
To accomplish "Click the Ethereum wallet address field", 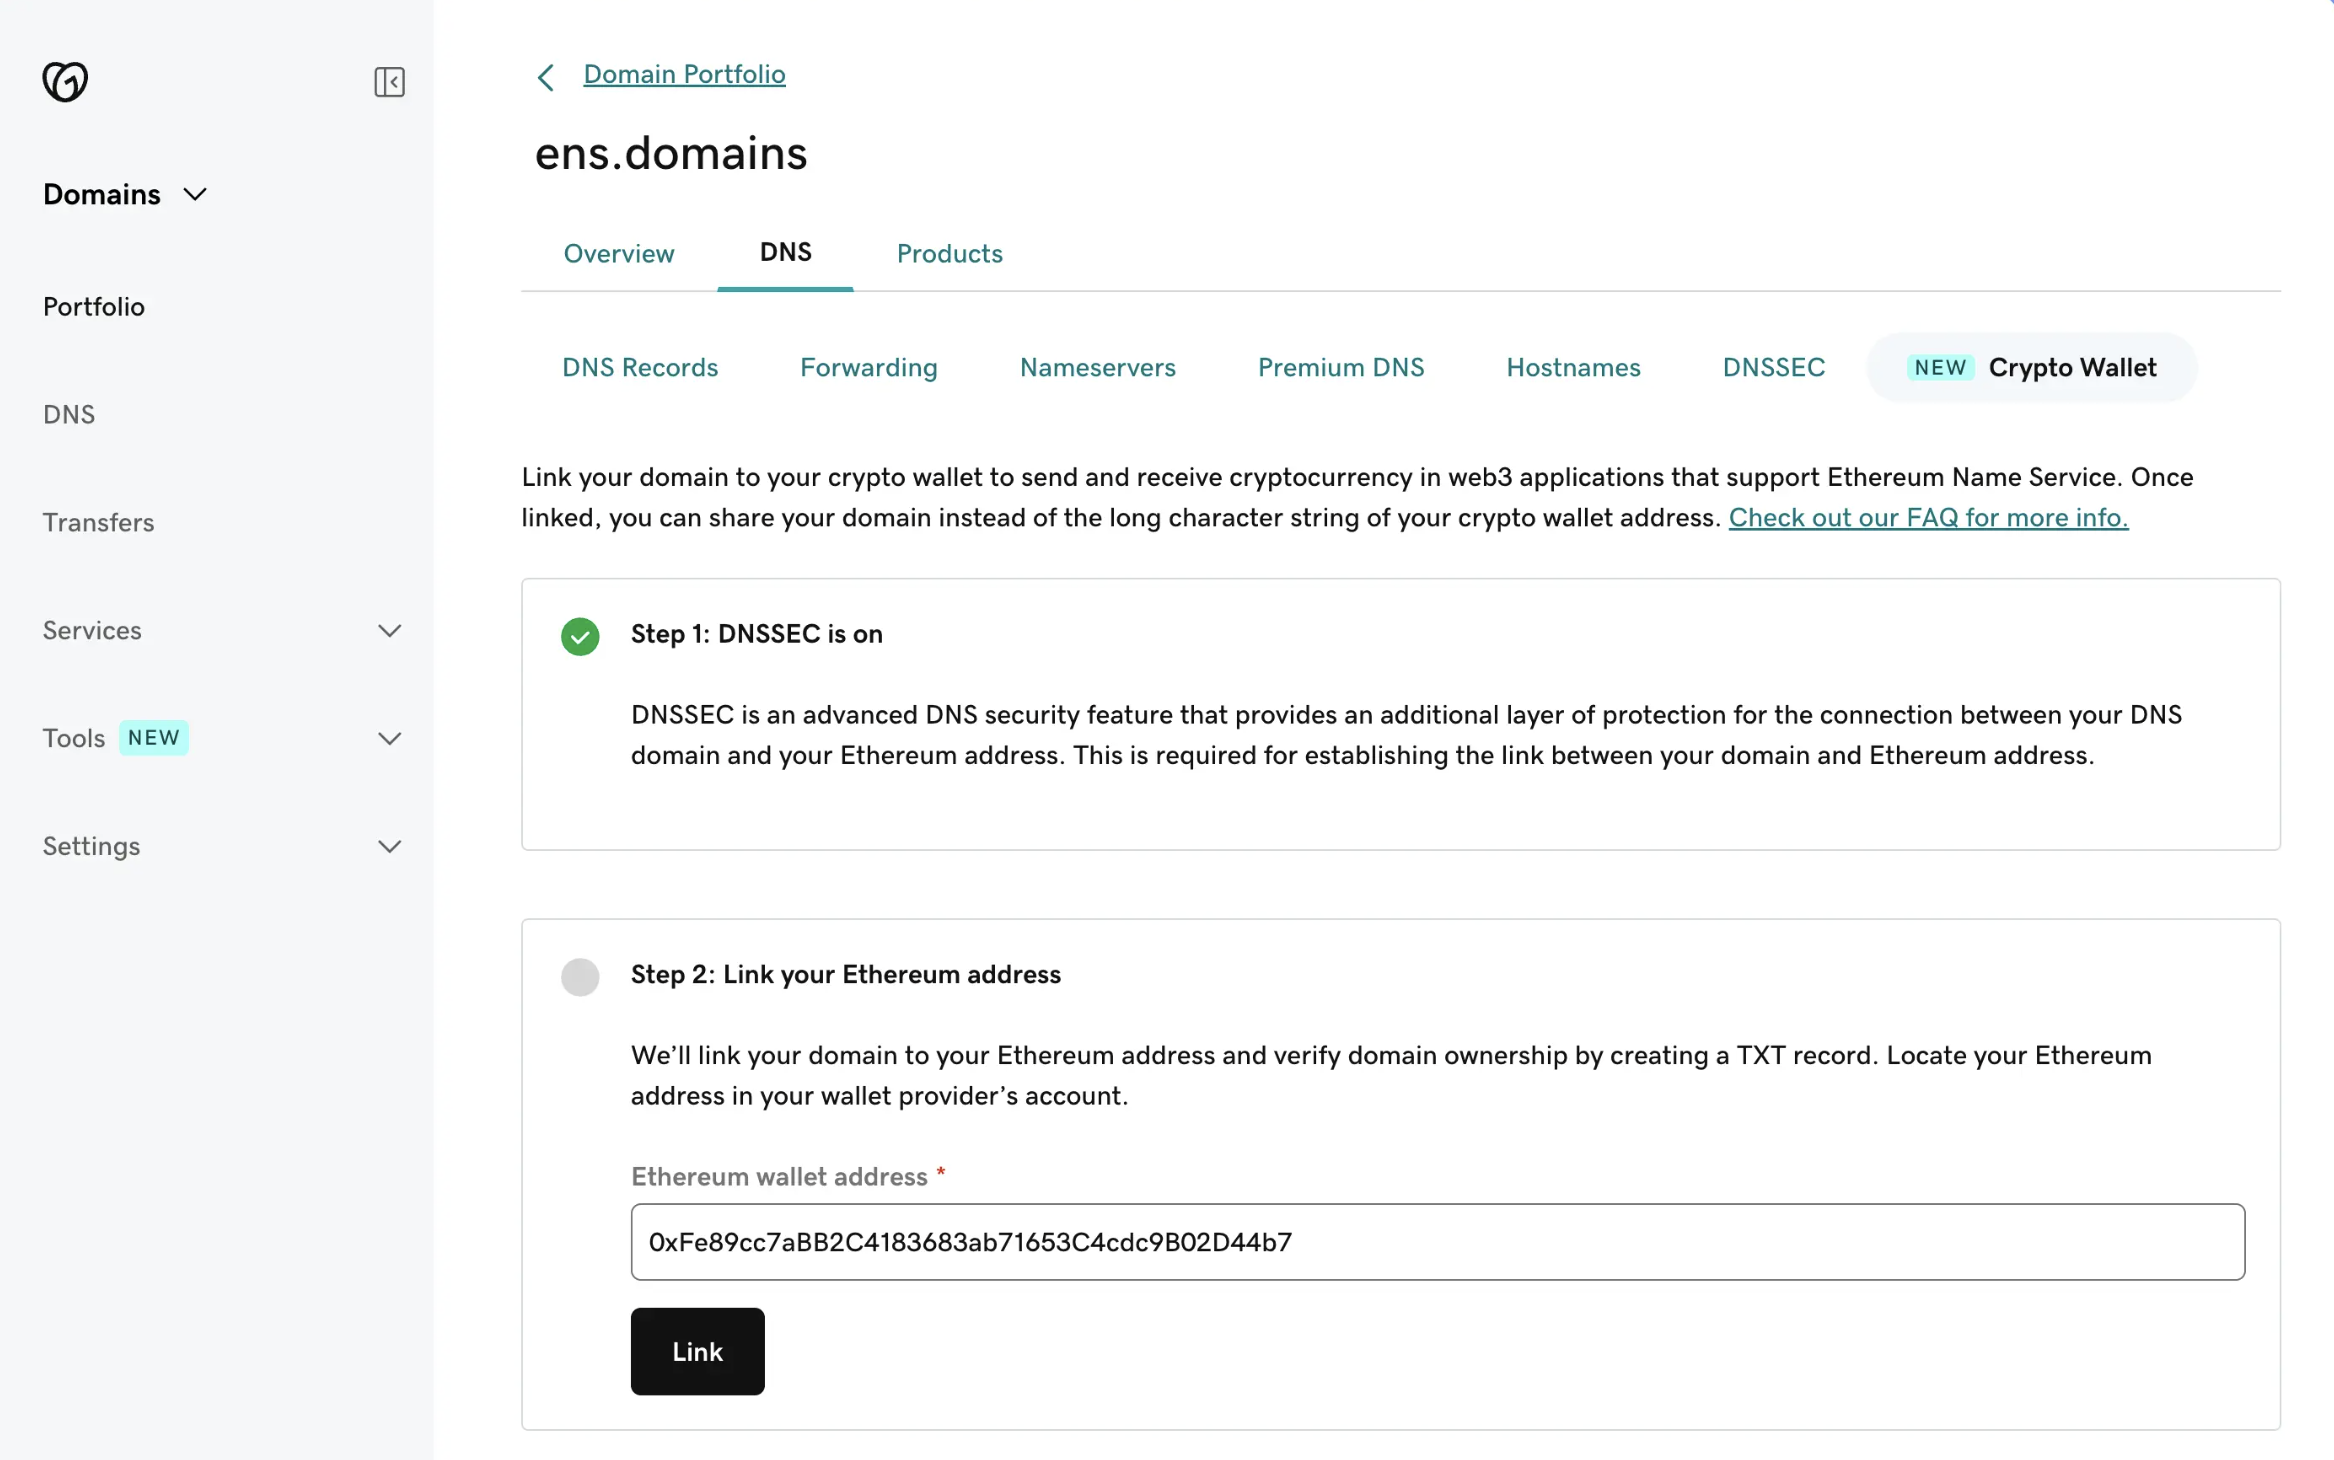I will (x=1437, y=1242).
